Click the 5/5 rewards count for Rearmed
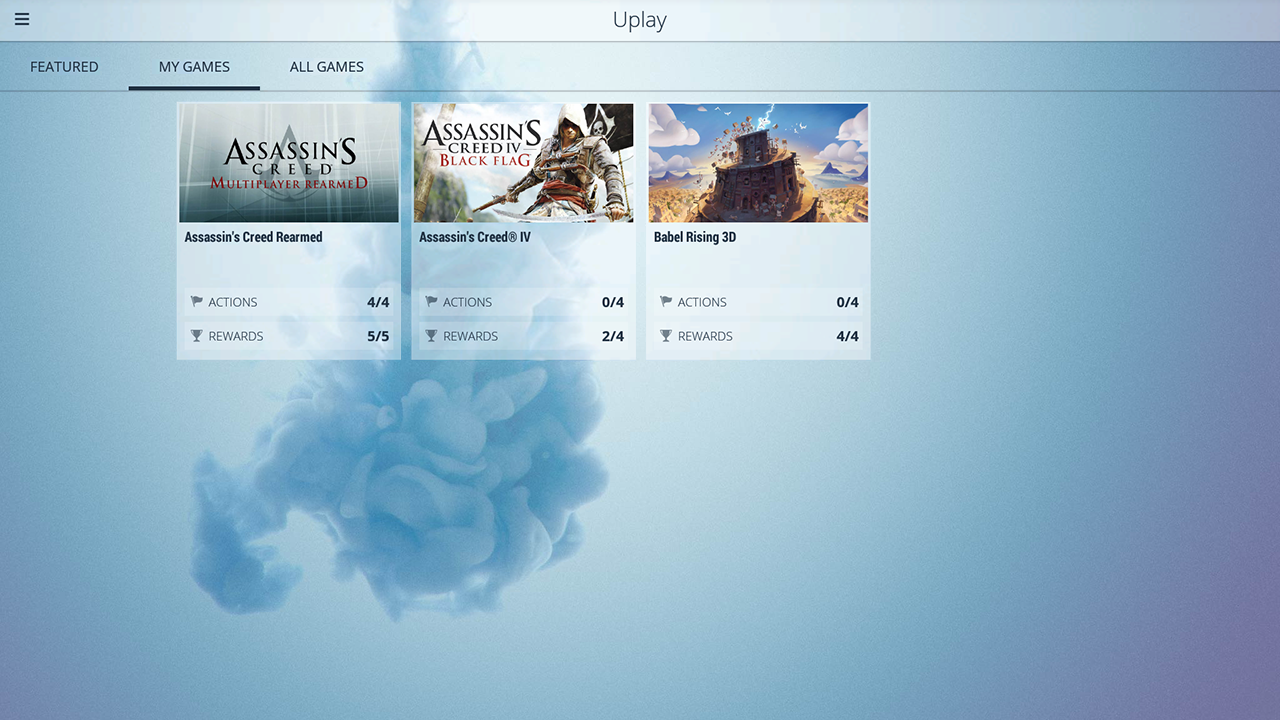This screenshot has height=720, width=1280. point(378,336)
